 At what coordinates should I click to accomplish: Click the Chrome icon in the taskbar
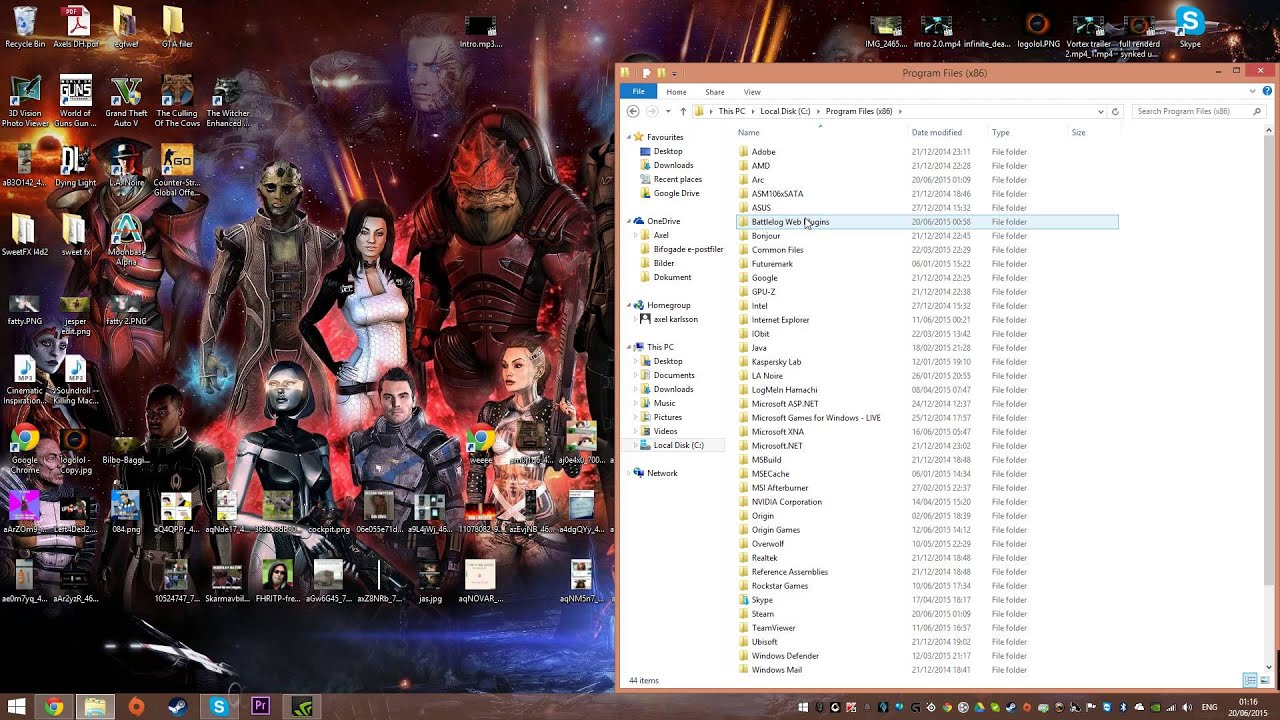[x=54, y=707]
